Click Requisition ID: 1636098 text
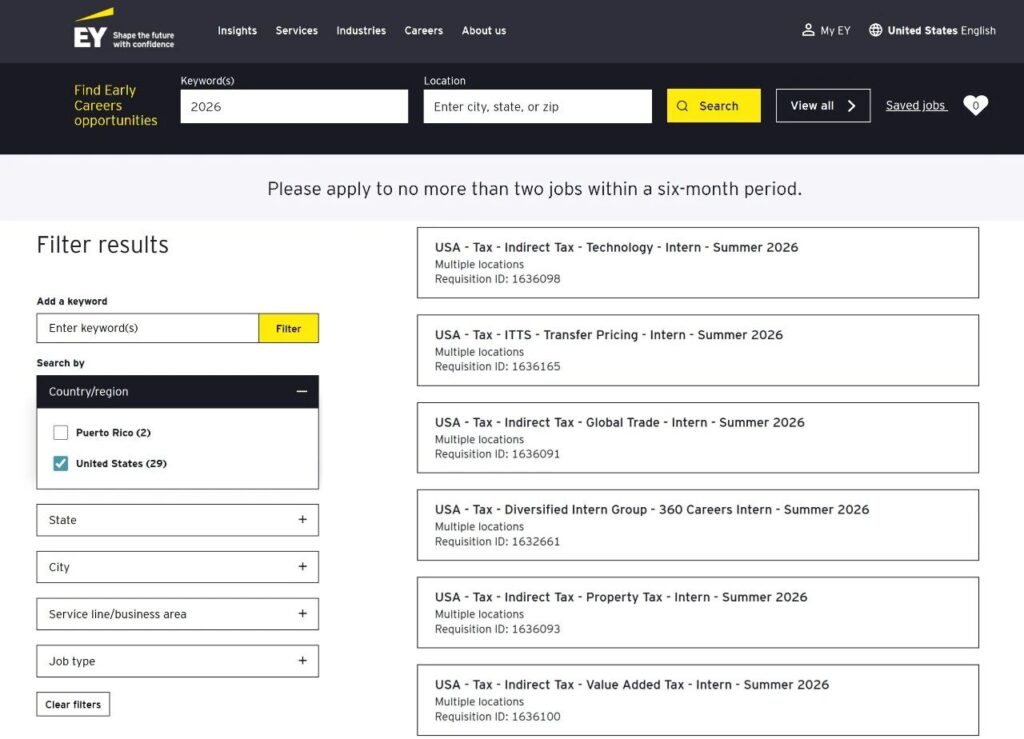 498,279
